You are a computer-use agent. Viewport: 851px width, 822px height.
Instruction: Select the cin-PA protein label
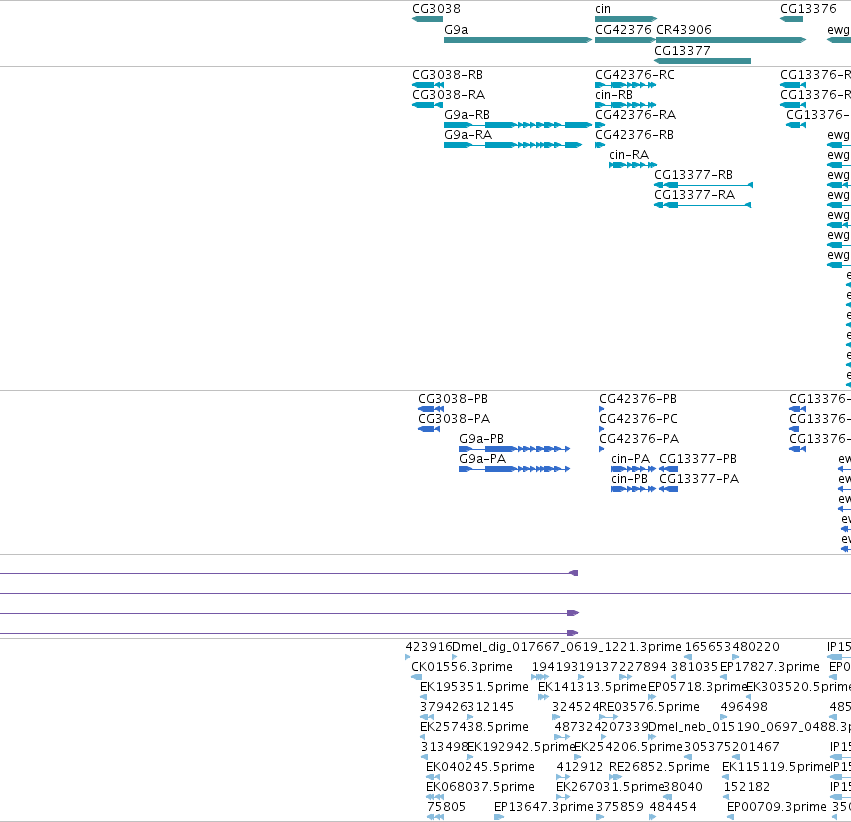(x=630, y=459)
